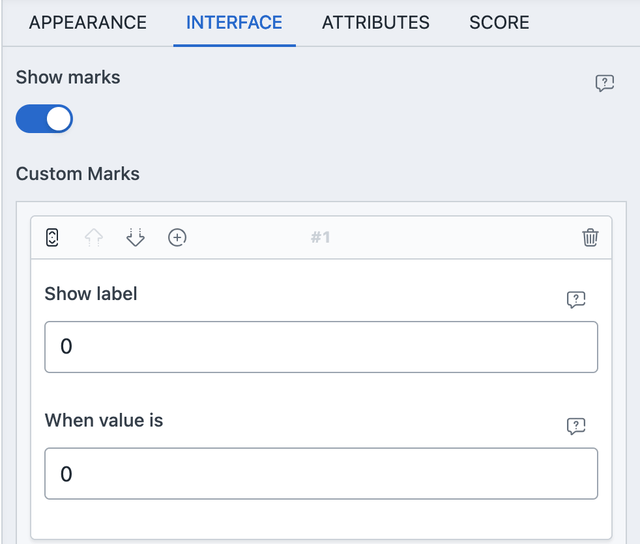Switch to the Appearance tab
Viewport: 640px width, 544px height.
[87, 22]
